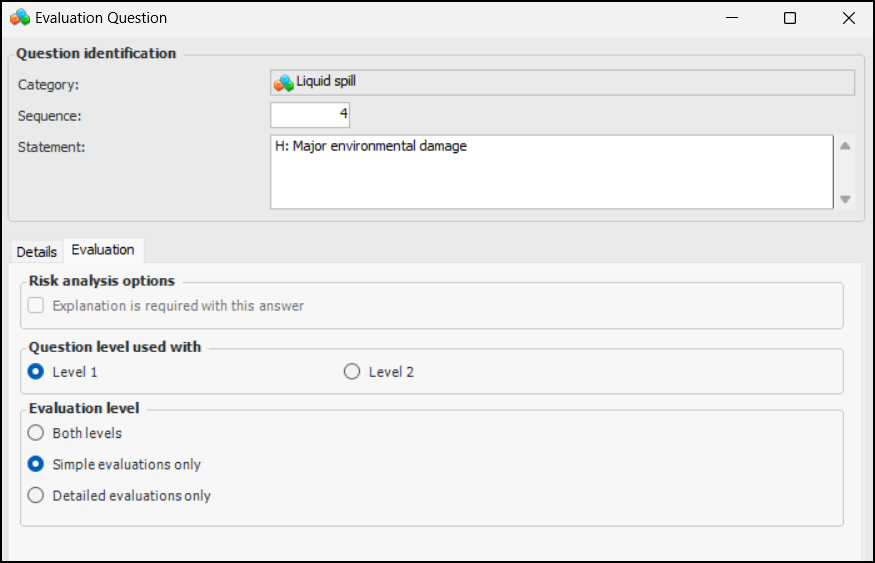Click the Evaluation Question title bar text
Screen dimensions: 875x563
pyautogui.click(x=101, y=18)
